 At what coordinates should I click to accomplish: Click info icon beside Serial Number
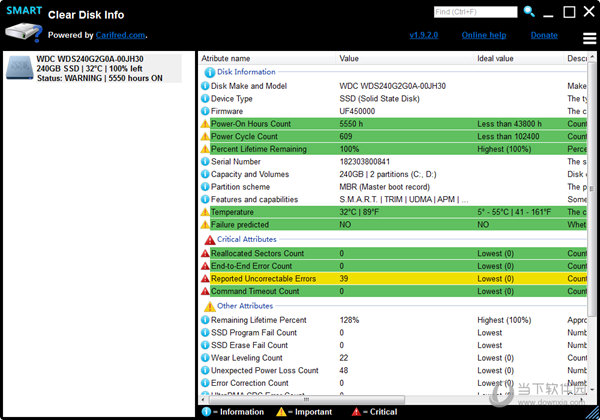coord(205,162)
